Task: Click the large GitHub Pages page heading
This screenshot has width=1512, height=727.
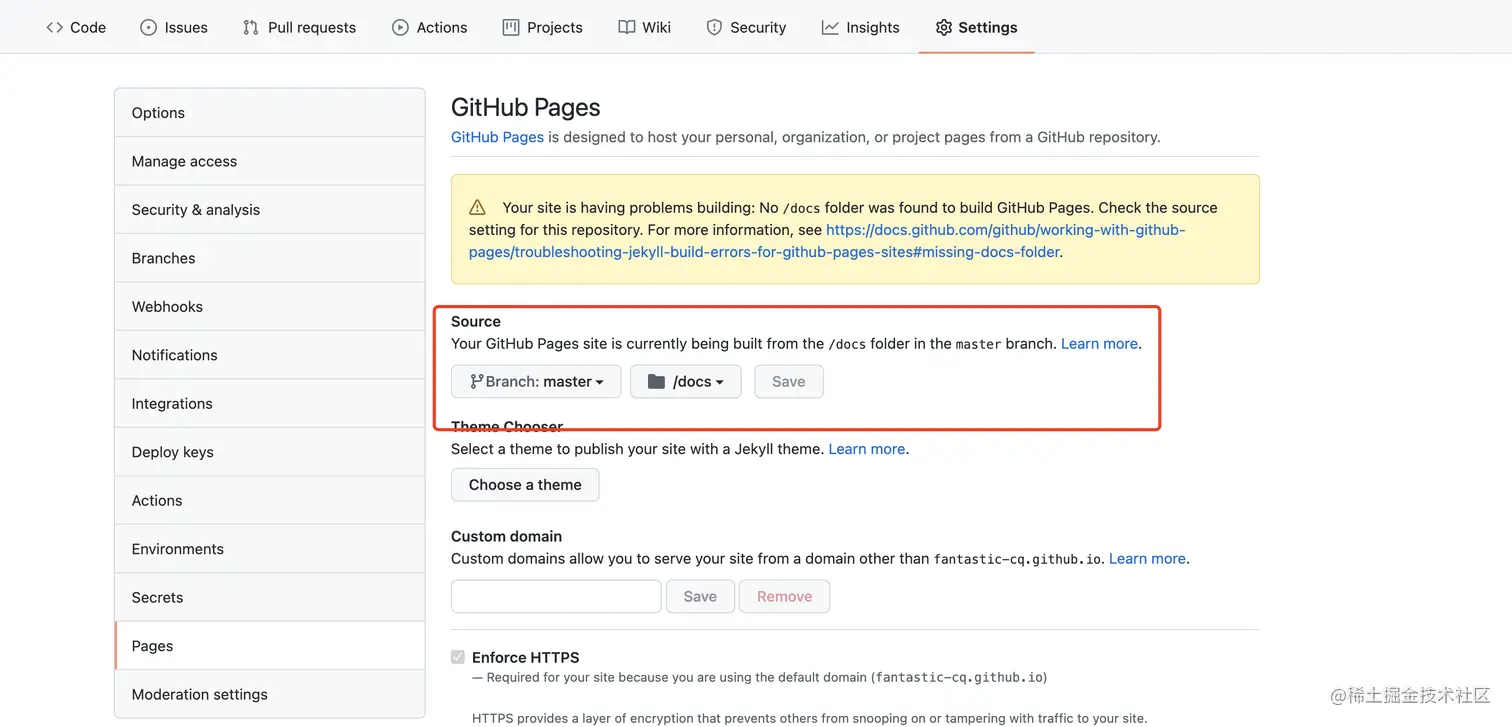Action: coord(526,107)
